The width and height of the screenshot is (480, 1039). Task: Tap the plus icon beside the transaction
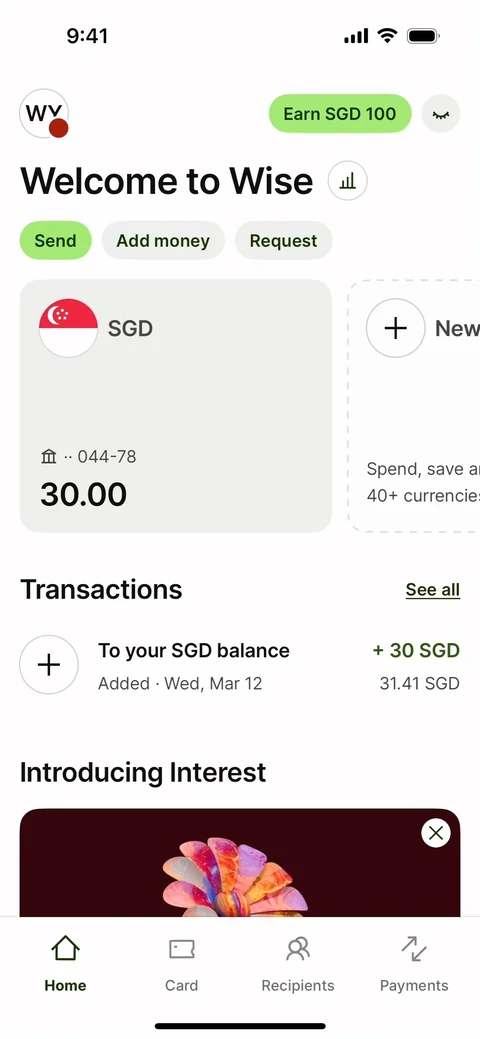tap(49, 665)
